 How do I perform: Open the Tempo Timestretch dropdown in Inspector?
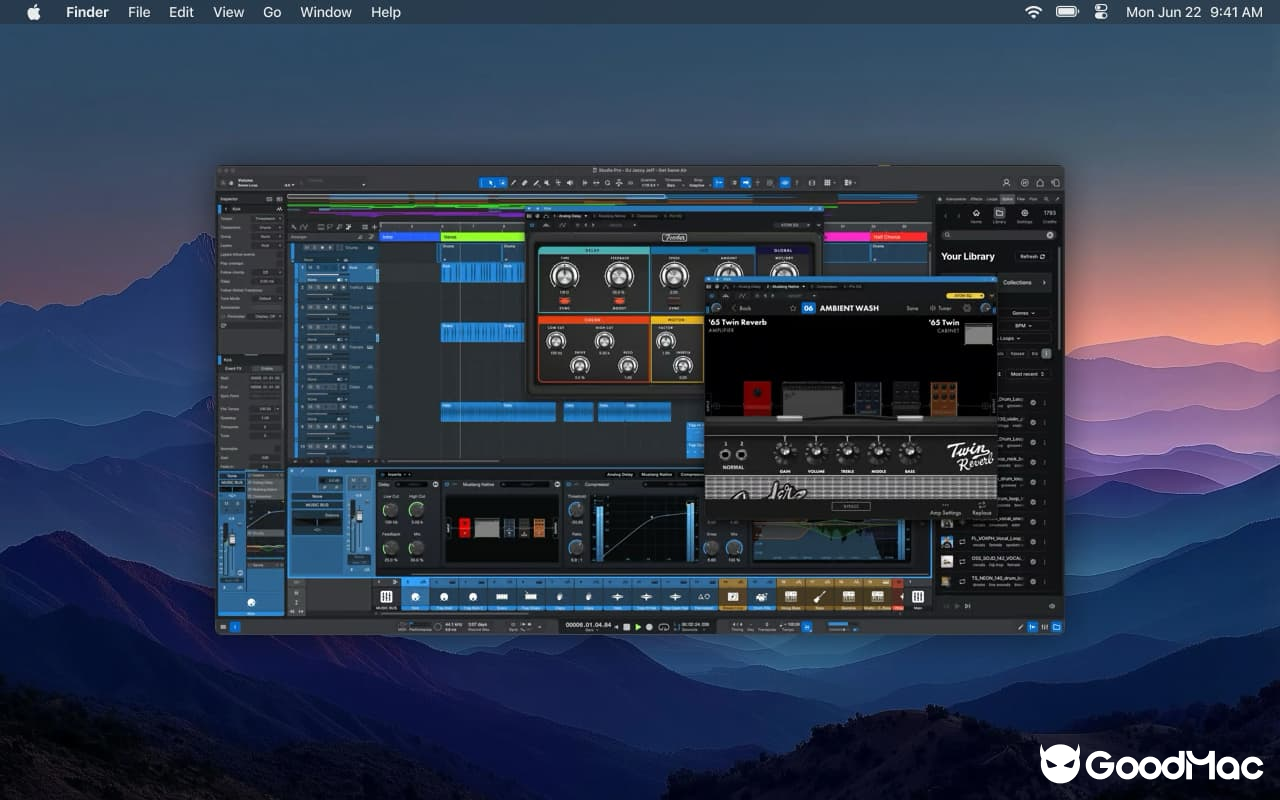click(x=267, y=219)
